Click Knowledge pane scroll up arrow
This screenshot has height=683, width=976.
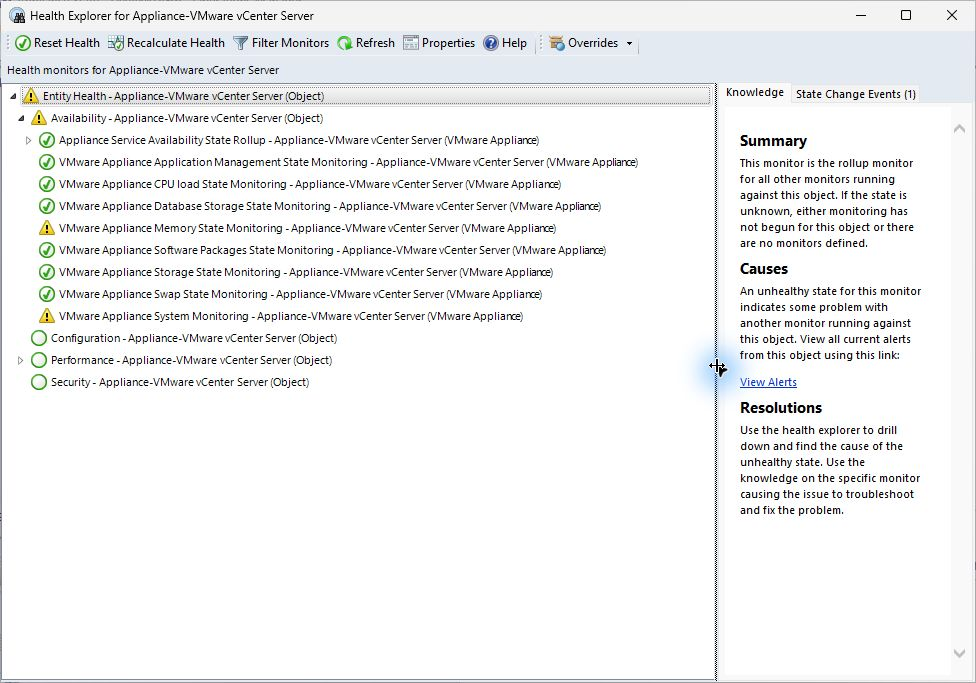click(x=959, y=129)
